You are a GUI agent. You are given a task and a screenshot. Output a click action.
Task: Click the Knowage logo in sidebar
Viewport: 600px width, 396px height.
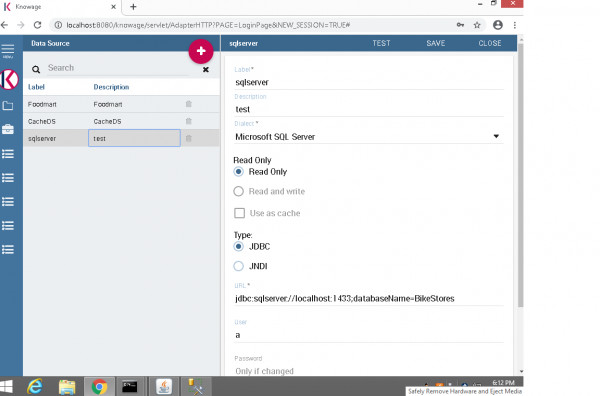point(9,80)
